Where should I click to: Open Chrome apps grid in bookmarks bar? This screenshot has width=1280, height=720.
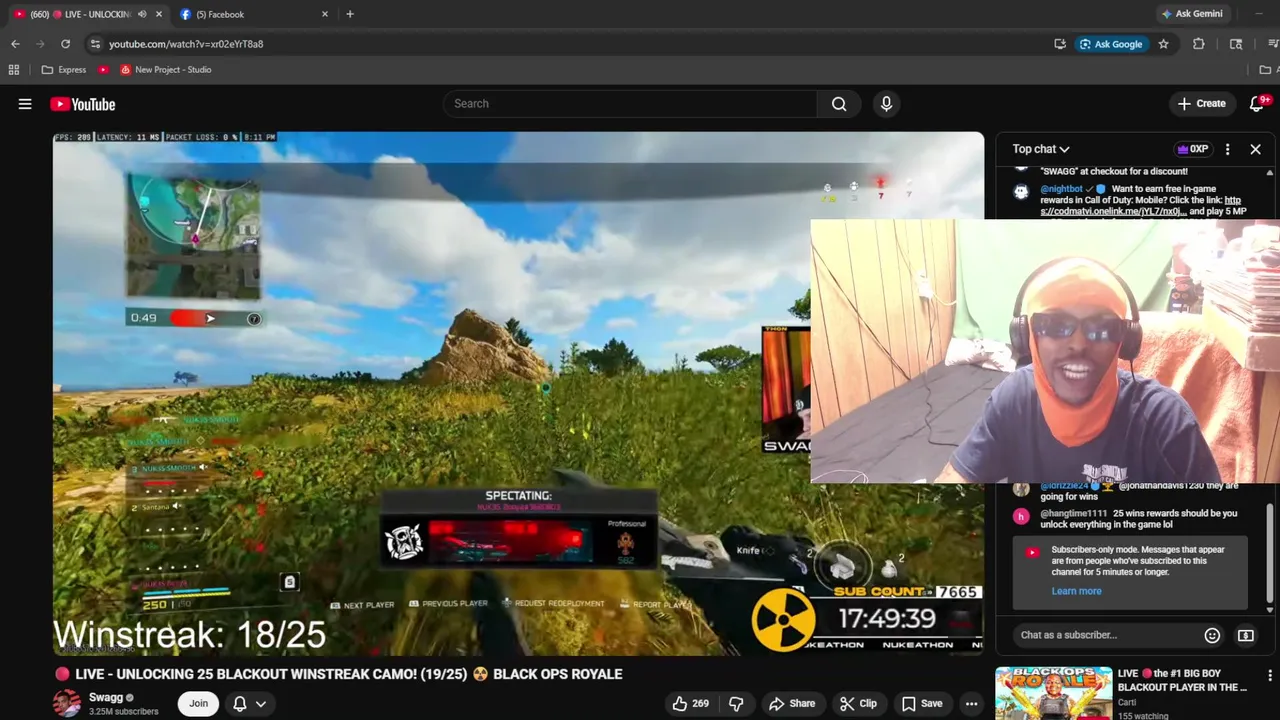point(14,70)
